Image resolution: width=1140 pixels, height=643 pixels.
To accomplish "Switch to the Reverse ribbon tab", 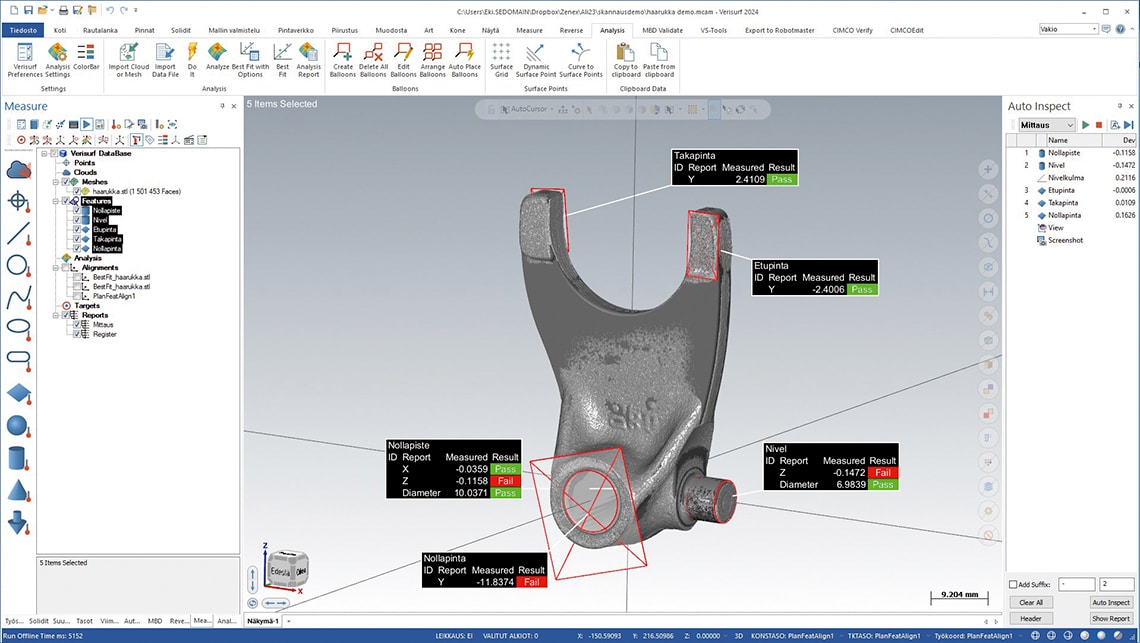I will 571,31.
